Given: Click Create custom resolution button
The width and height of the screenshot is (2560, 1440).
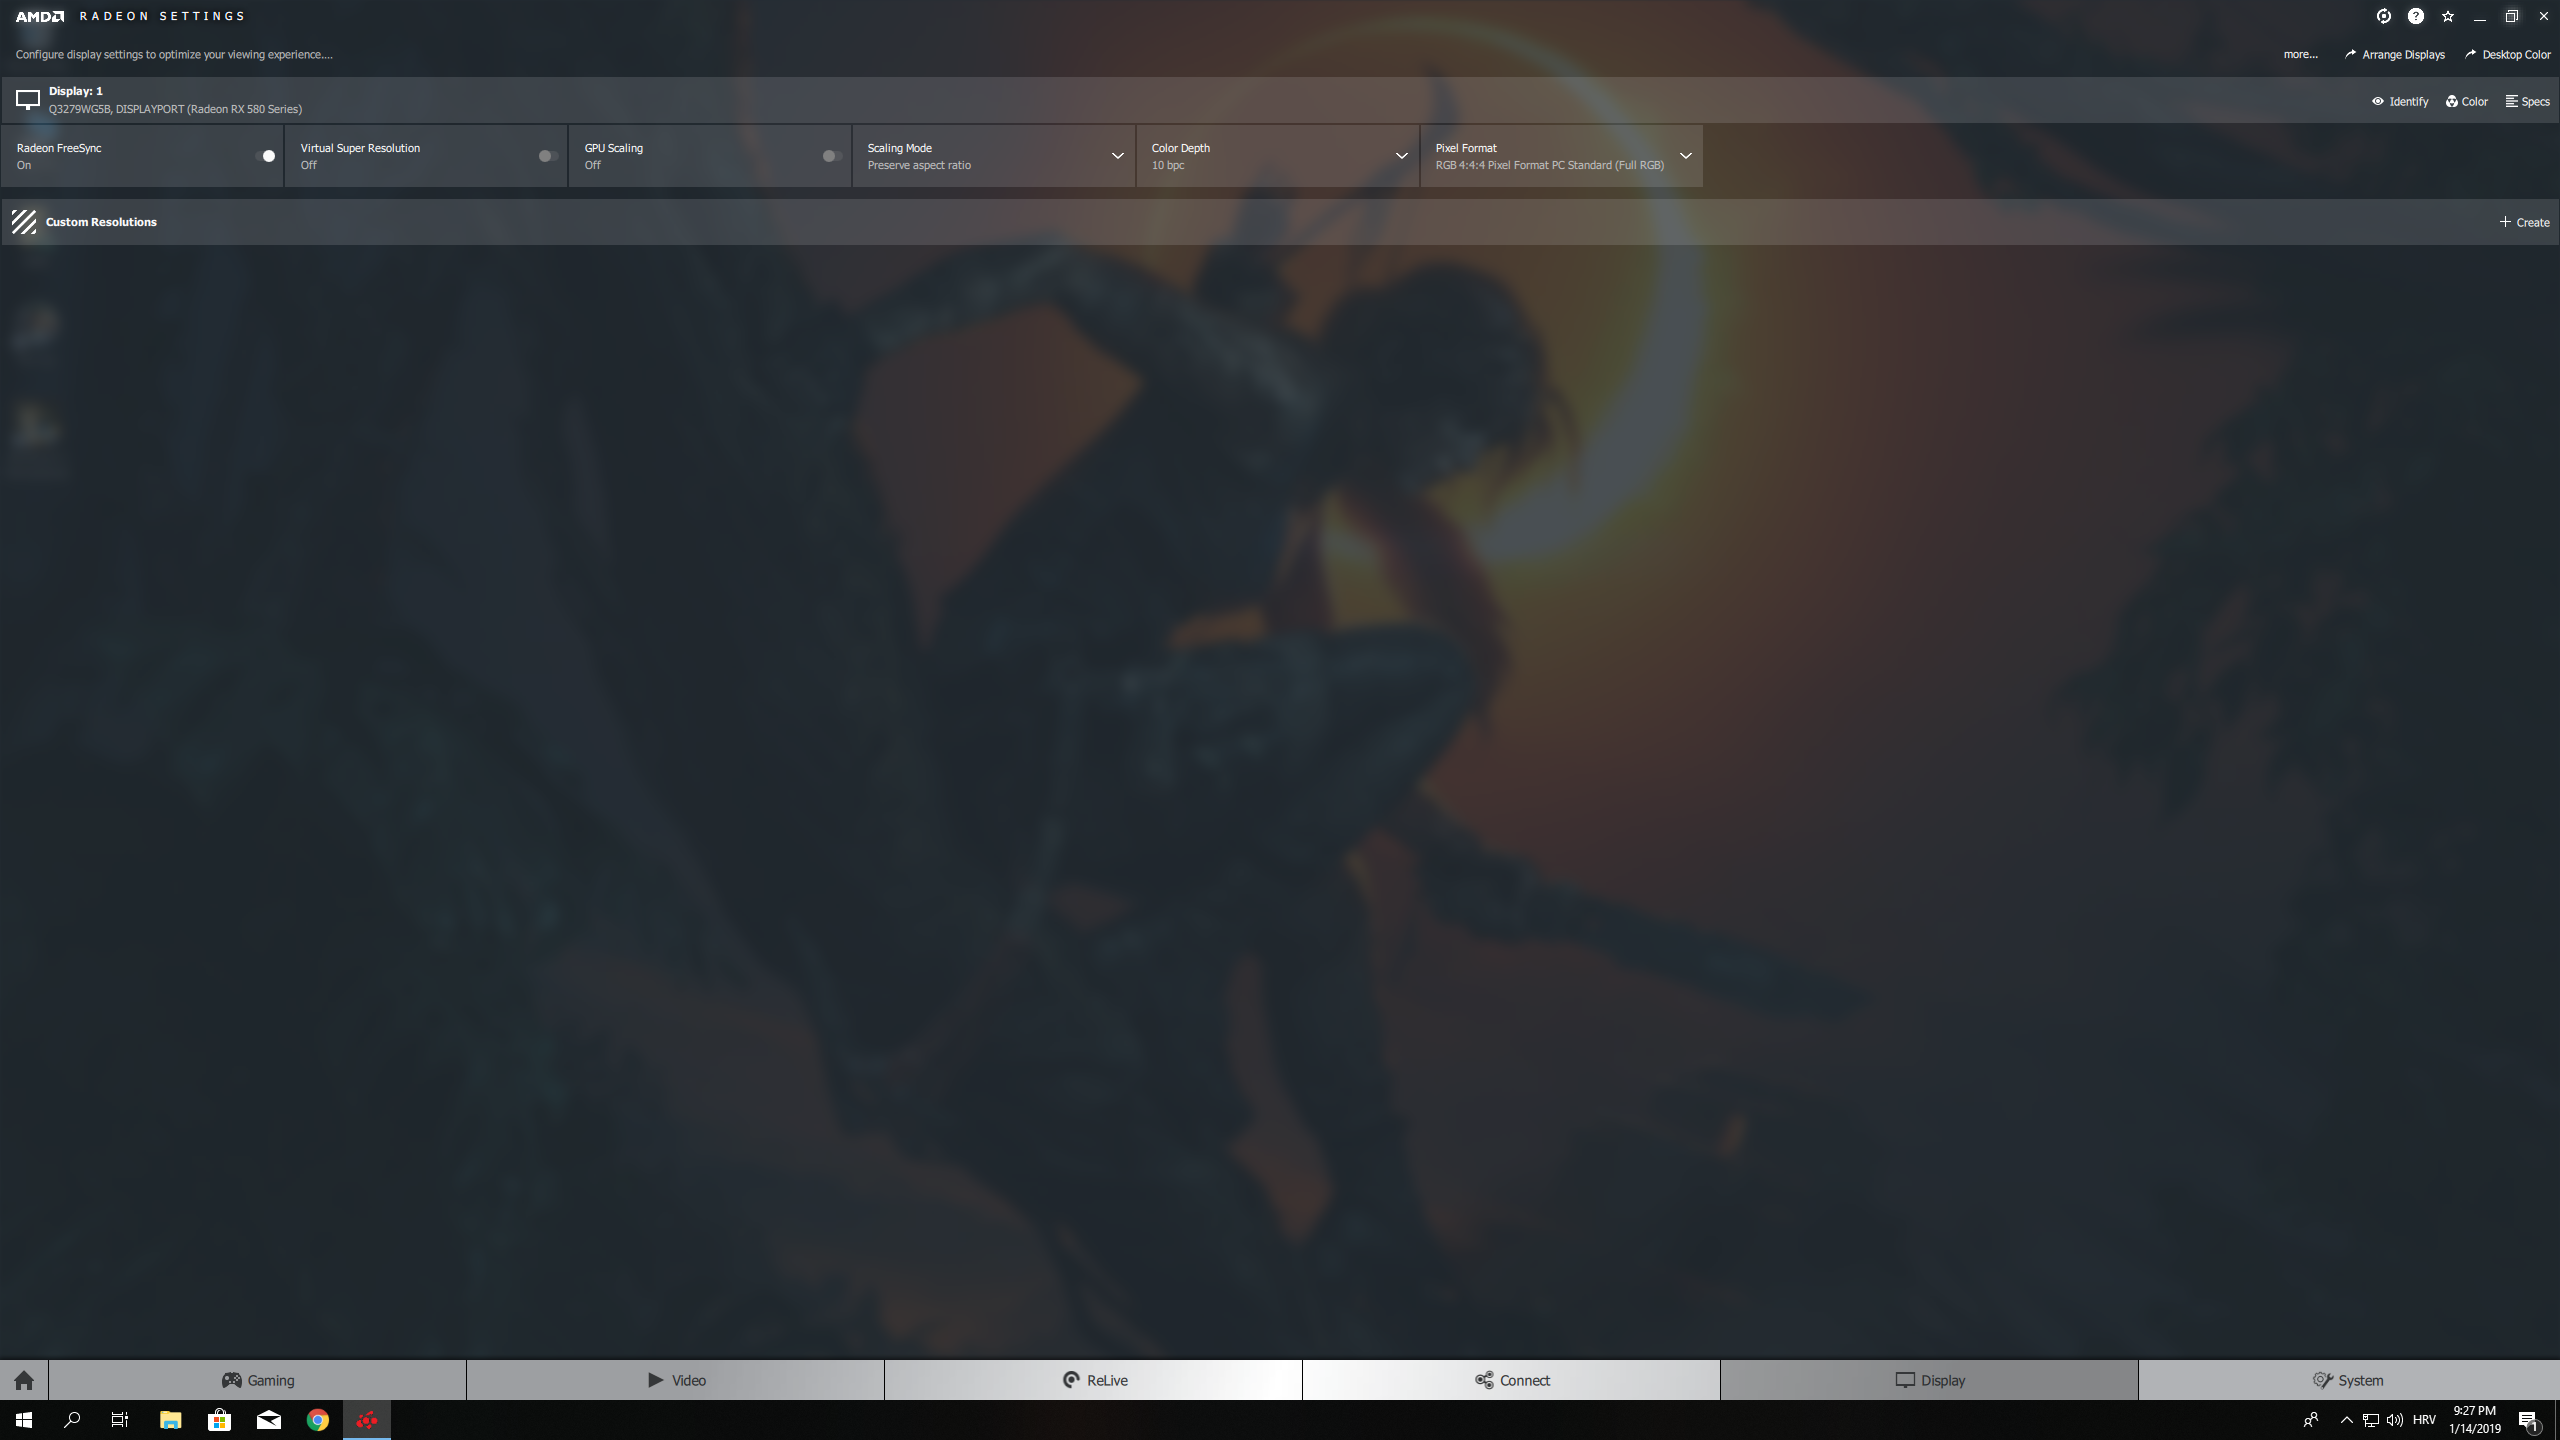Looking at the screenshot, I should [x=2524, y=222].
